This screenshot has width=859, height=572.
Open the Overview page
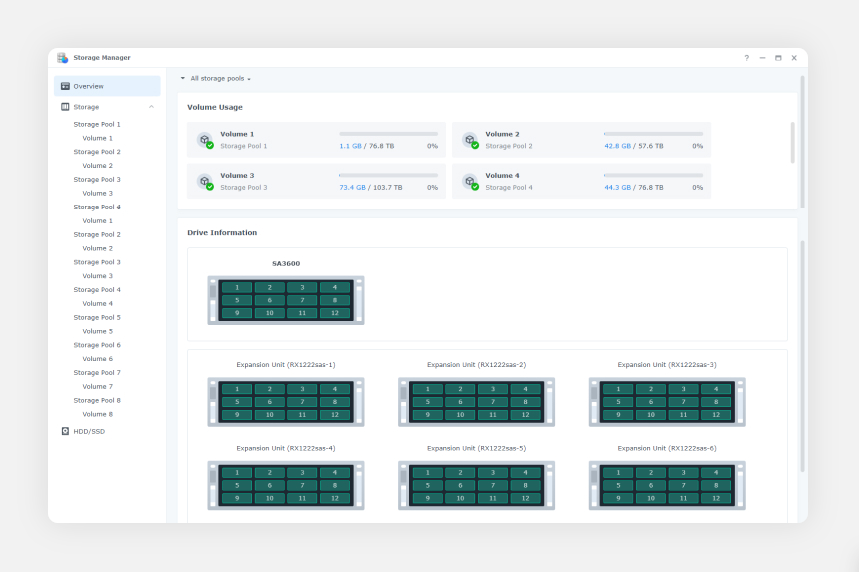pos(107,86)
